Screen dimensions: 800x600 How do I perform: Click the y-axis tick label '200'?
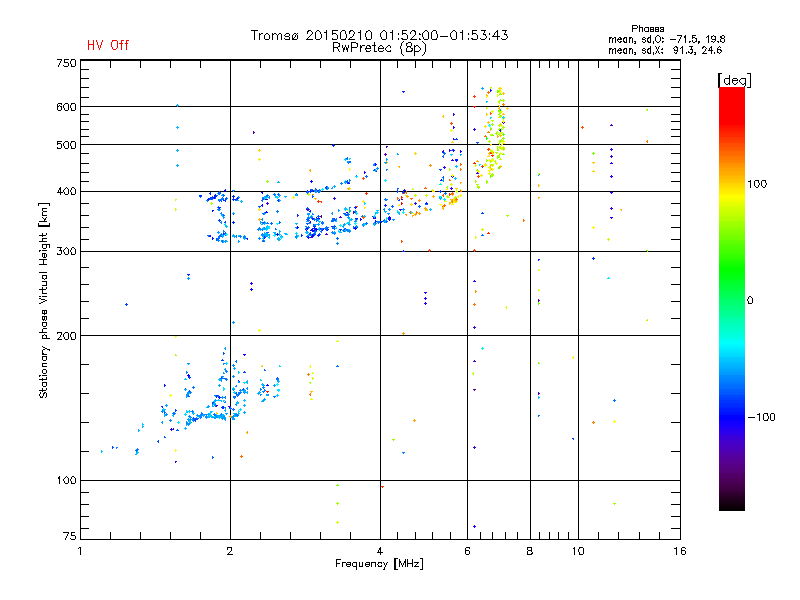click(66, 336)
